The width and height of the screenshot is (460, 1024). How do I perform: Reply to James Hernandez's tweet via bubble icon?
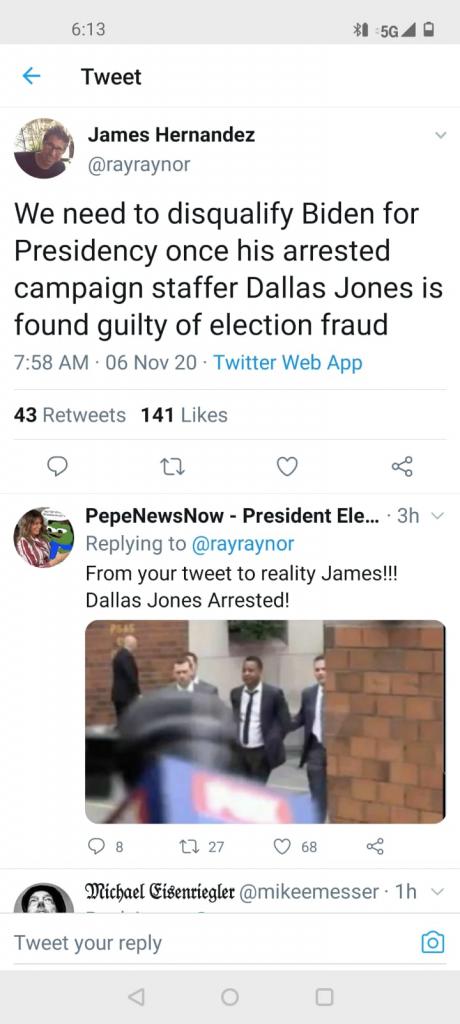[x=59, y=466]
